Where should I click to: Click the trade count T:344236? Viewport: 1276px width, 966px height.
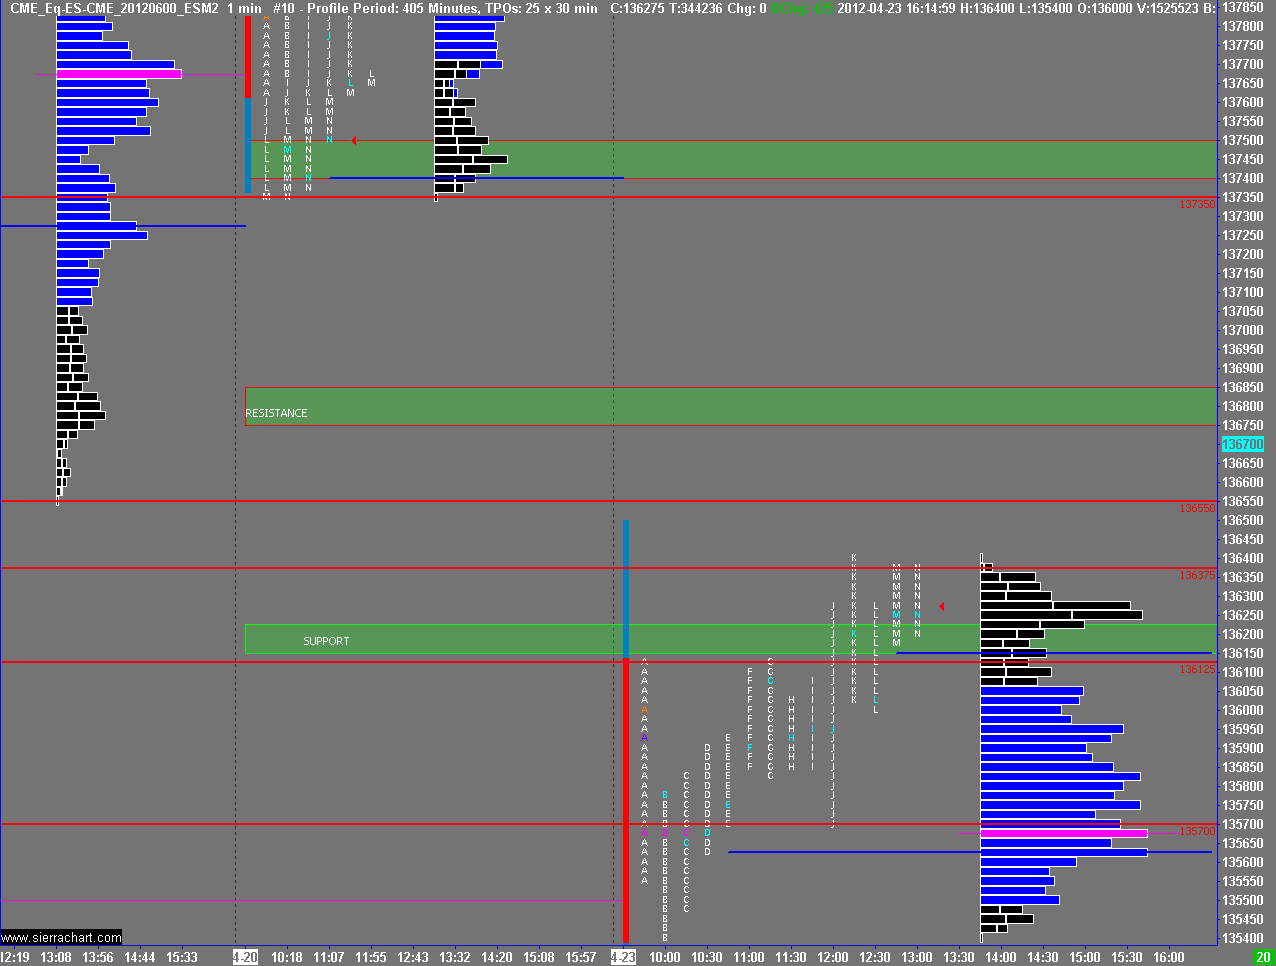tap(695, 8)
